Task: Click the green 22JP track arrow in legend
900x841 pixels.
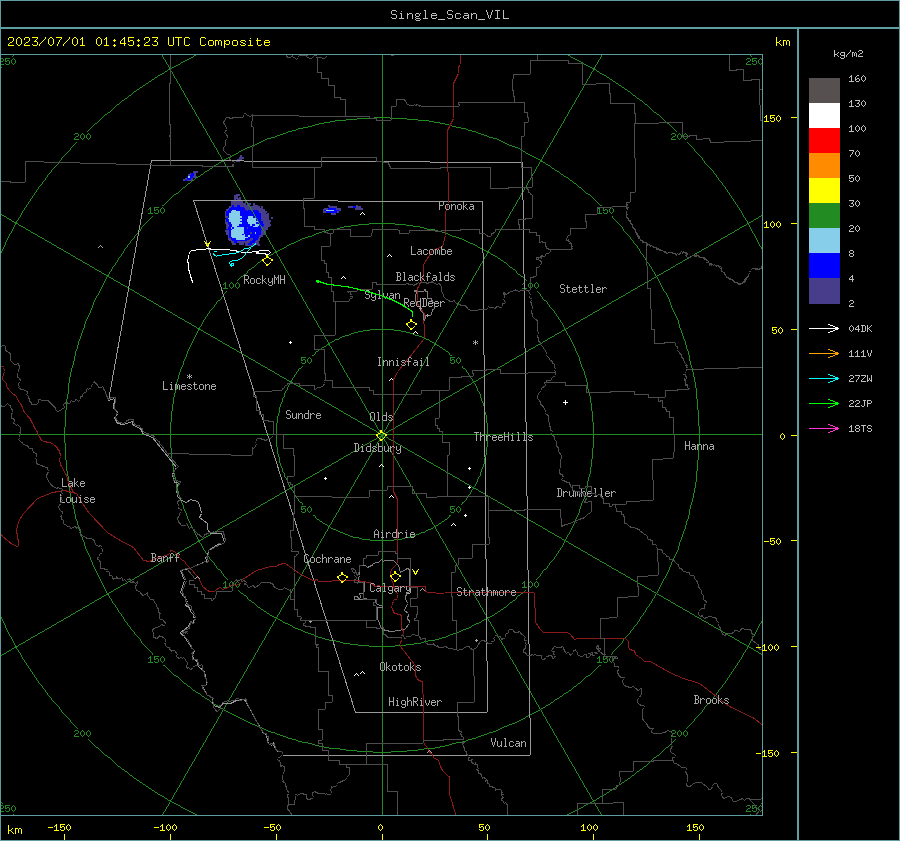Action: click(x=824, y=404)
